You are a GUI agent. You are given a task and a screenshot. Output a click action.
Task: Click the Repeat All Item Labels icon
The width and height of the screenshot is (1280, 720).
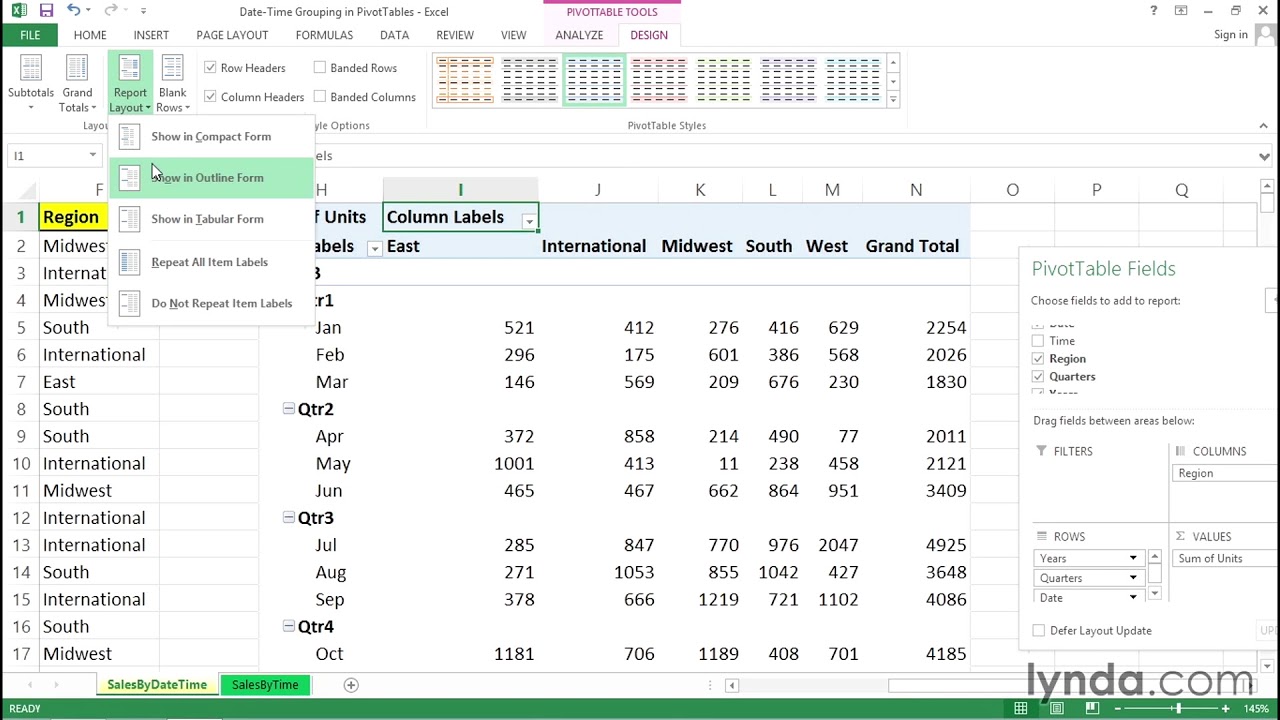coord(129,262)
